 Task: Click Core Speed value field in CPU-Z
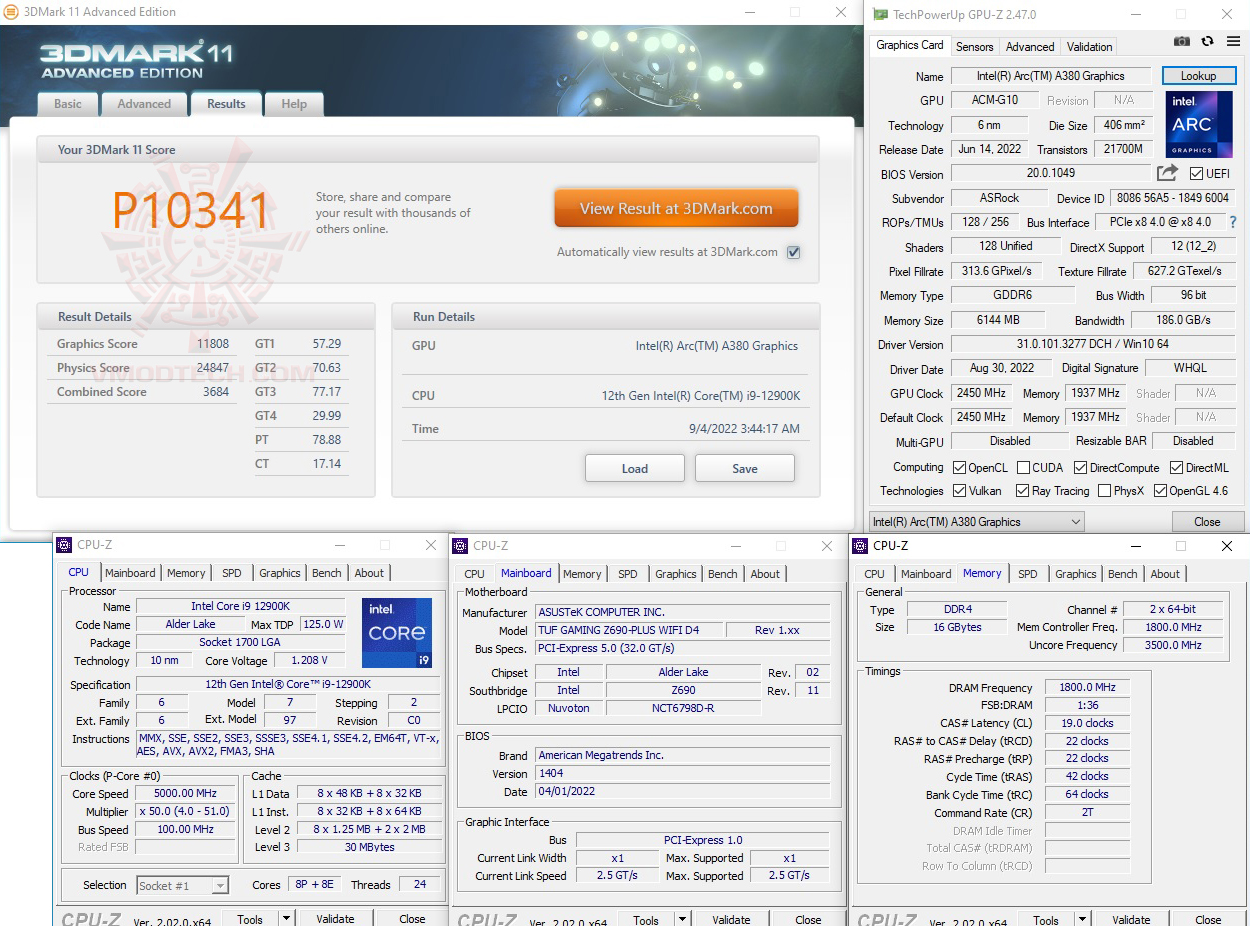tap(186, 794)
